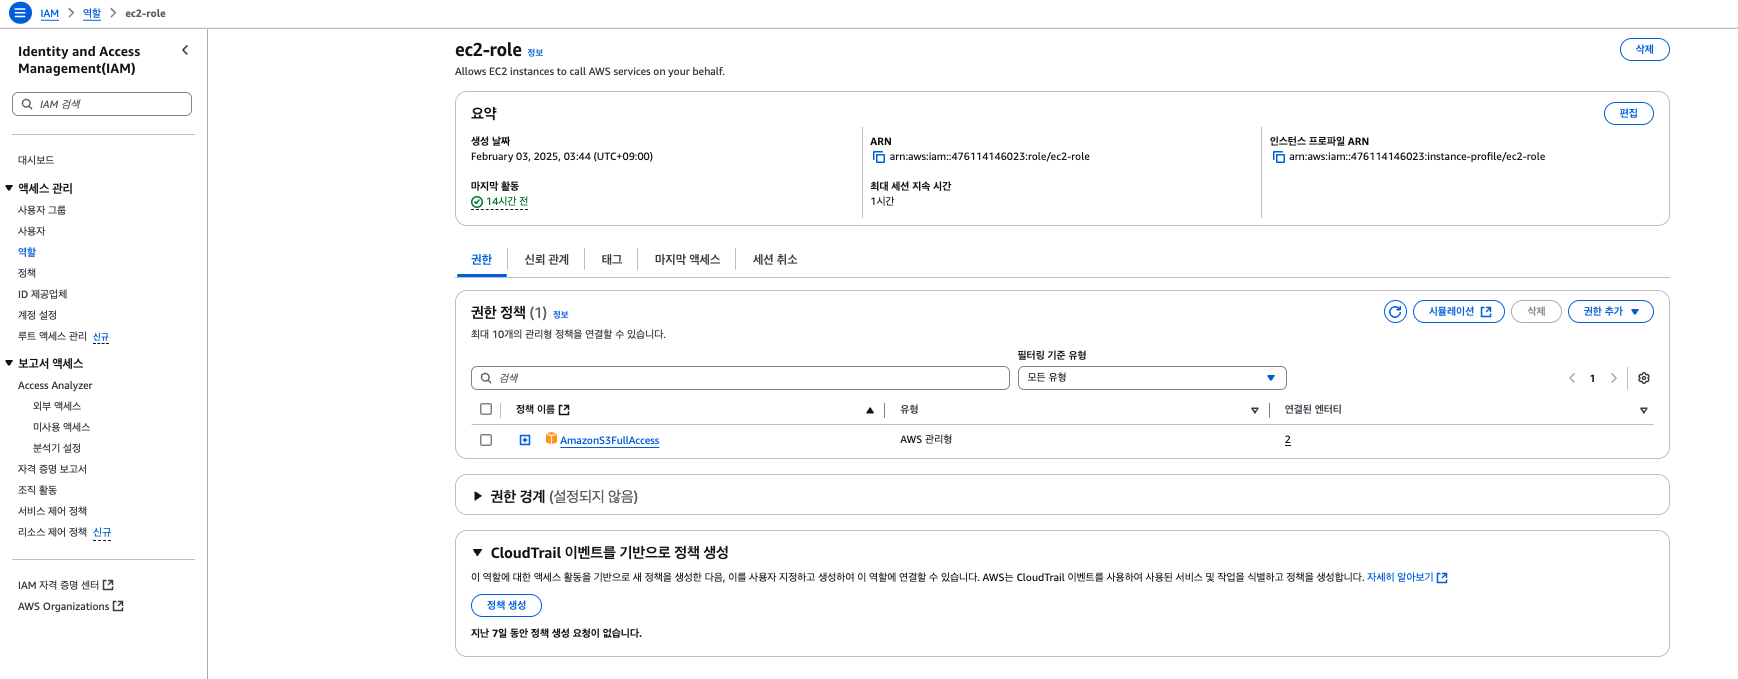Screen dimensions: 1738x679
Task: Click the 삭제 button for ec2-role
Action: (1644, 49)
